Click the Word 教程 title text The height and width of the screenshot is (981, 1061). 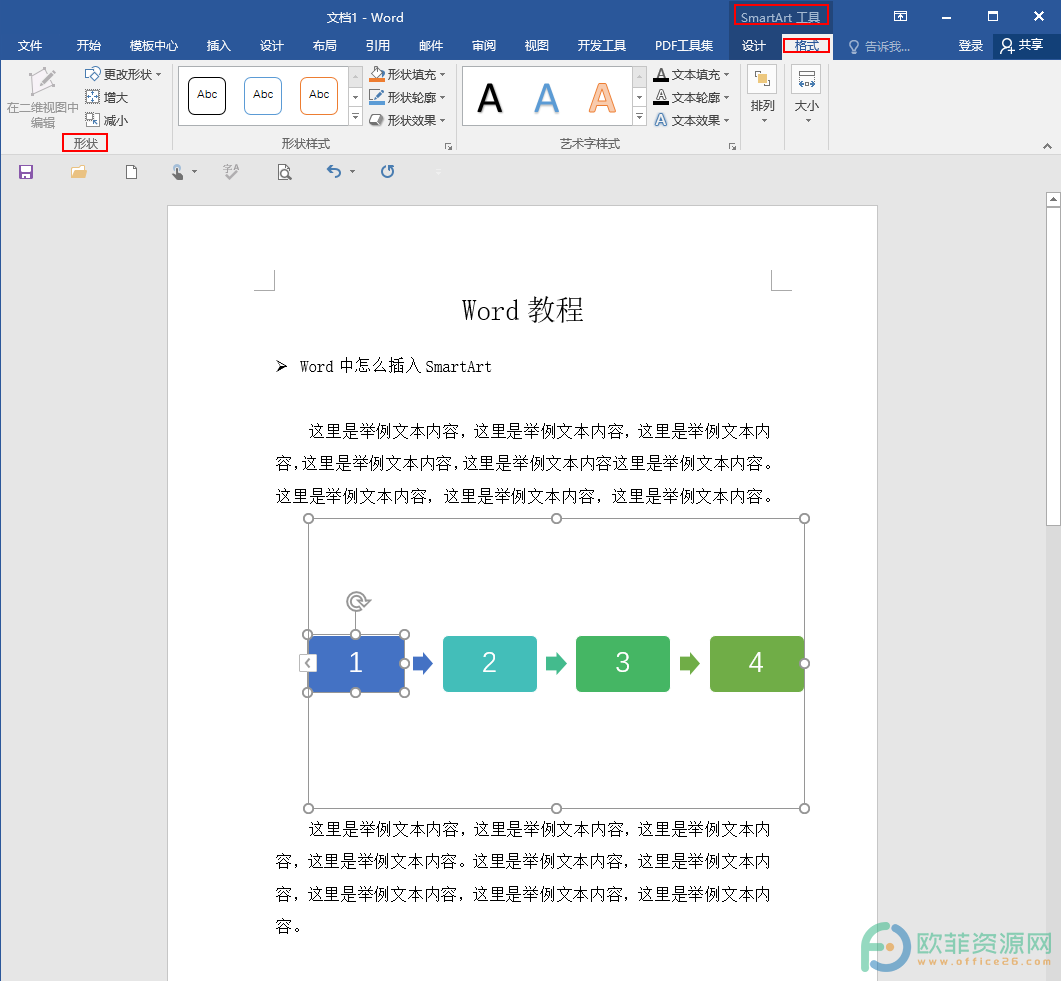[x=522, y=310]
